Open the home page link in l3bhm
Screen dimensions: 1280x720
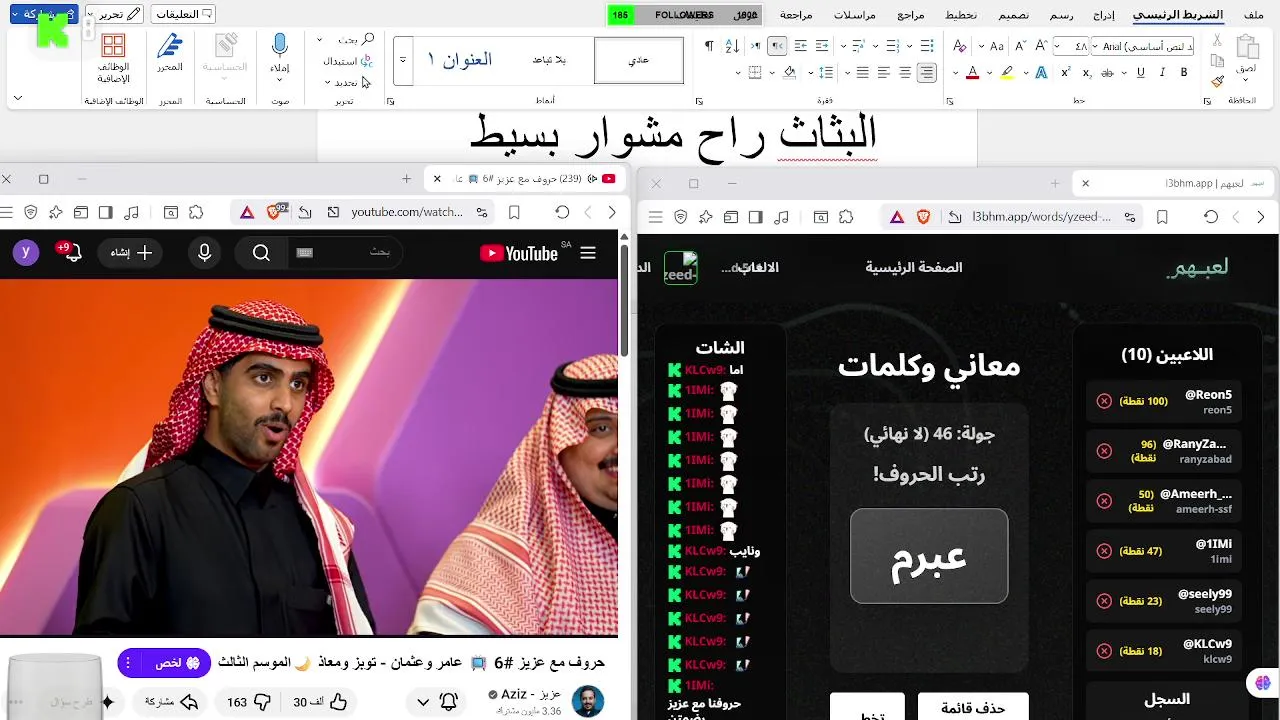click(914, 267)
